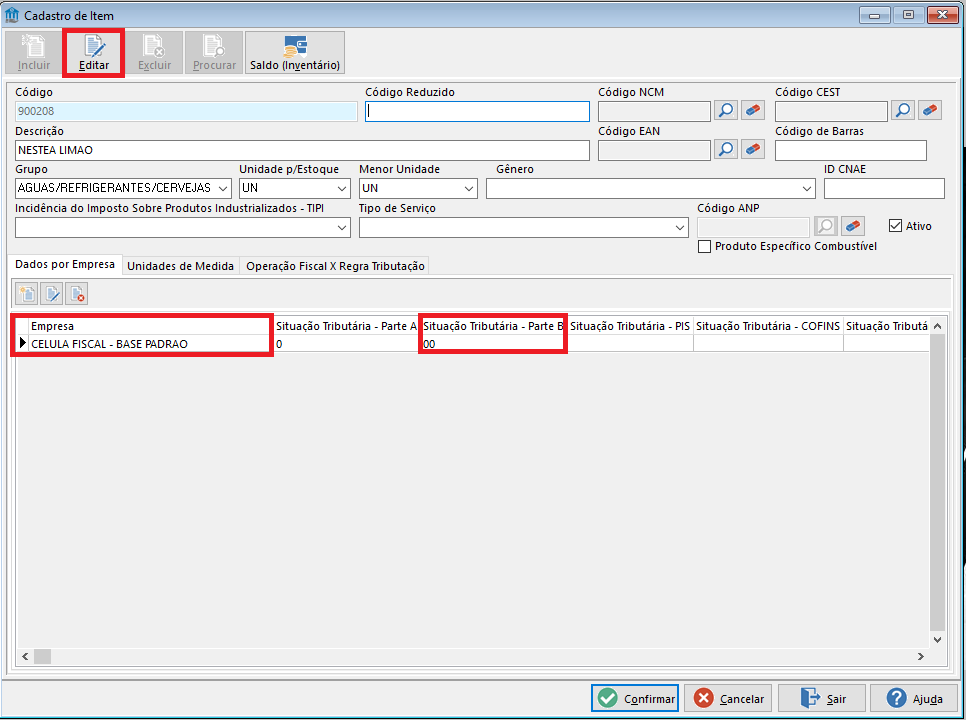Click grid horizontal scrollbar left arrow
966x720 pixels.
(25, 657)
